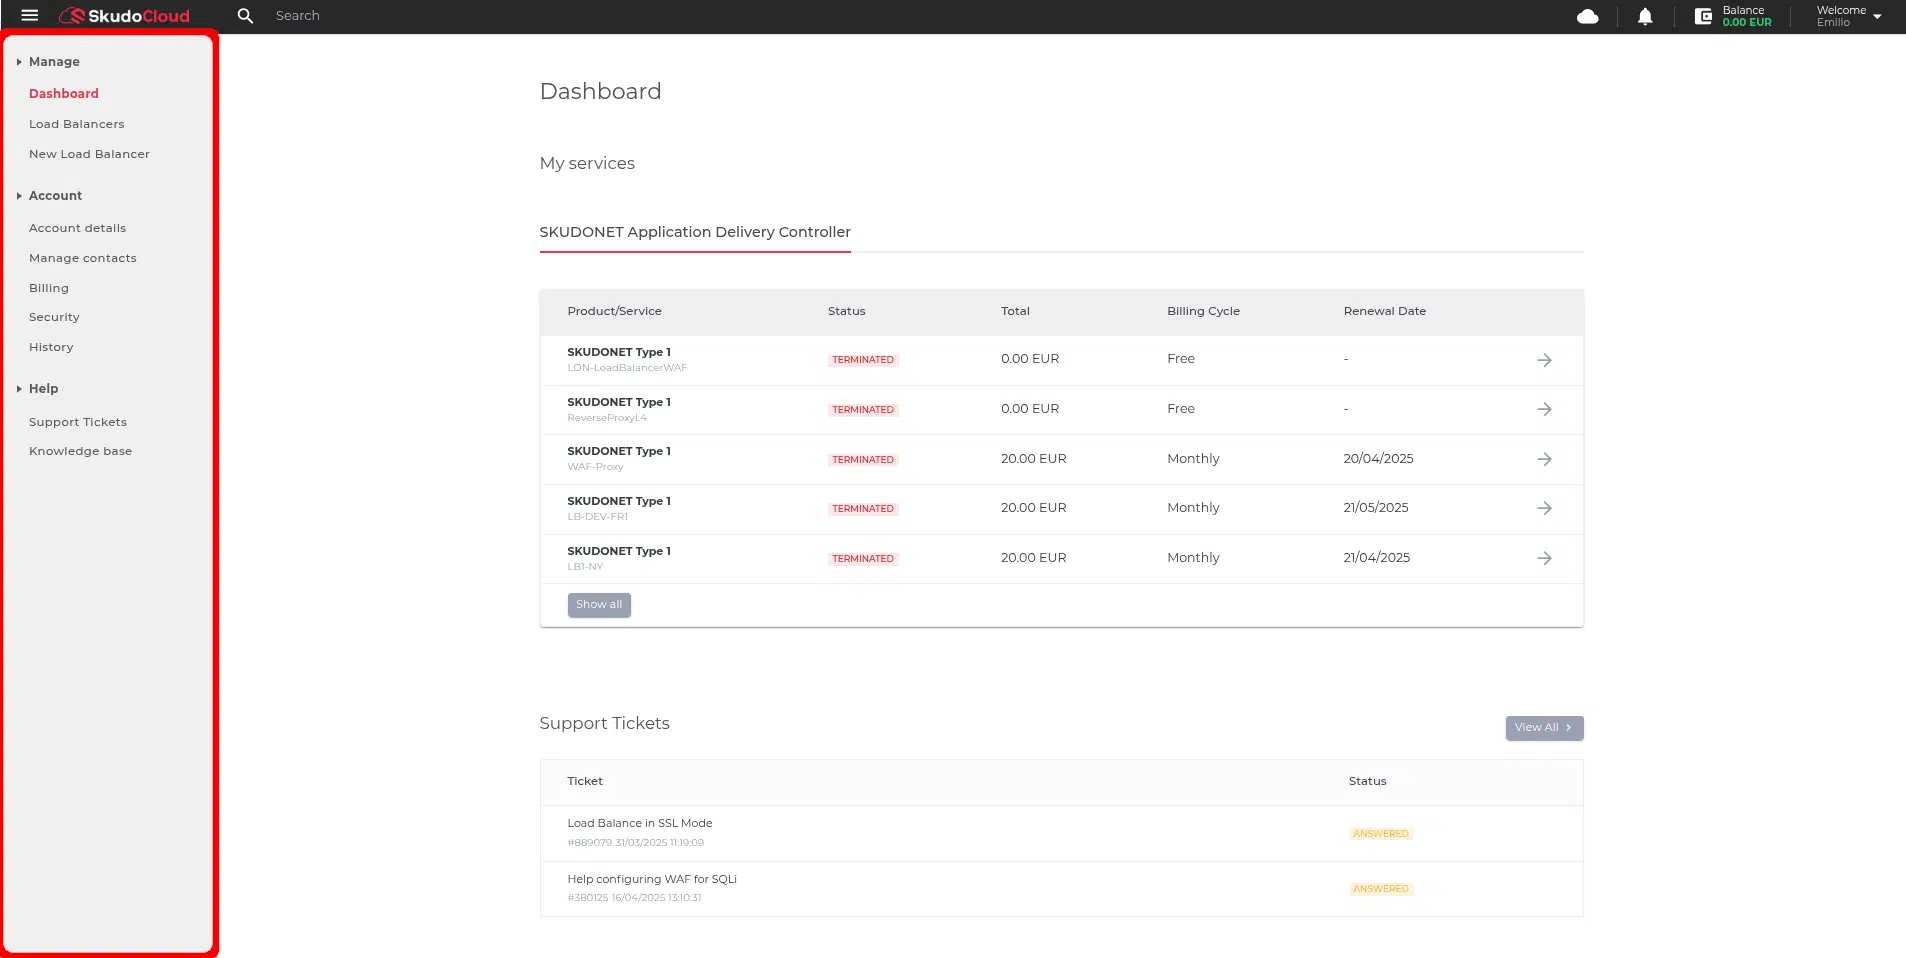Open arrow for LON-LoadBalancerWAF service
The image size is (1906, 958).
[1544, 360]
